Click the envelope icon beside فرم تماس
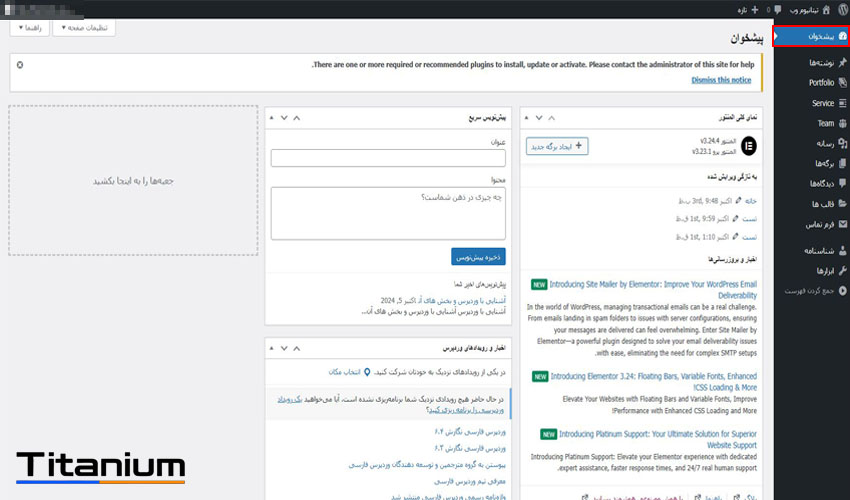The width and height of the screenshot is (850, 500). [842, 224]
